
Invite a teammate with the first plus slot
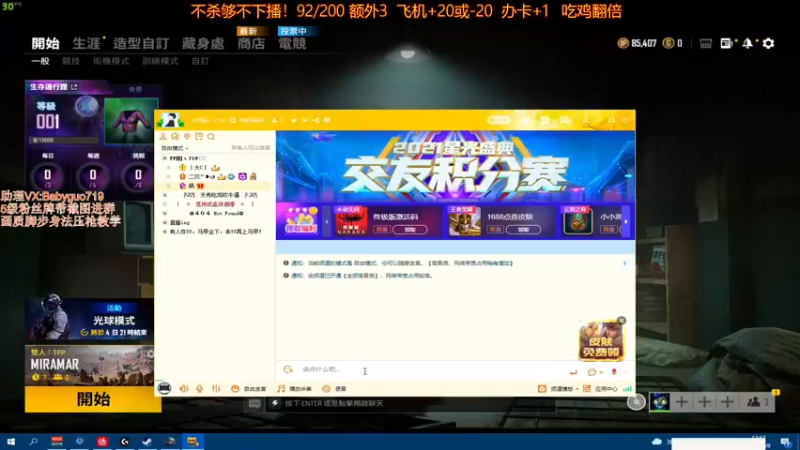(681, 402)
